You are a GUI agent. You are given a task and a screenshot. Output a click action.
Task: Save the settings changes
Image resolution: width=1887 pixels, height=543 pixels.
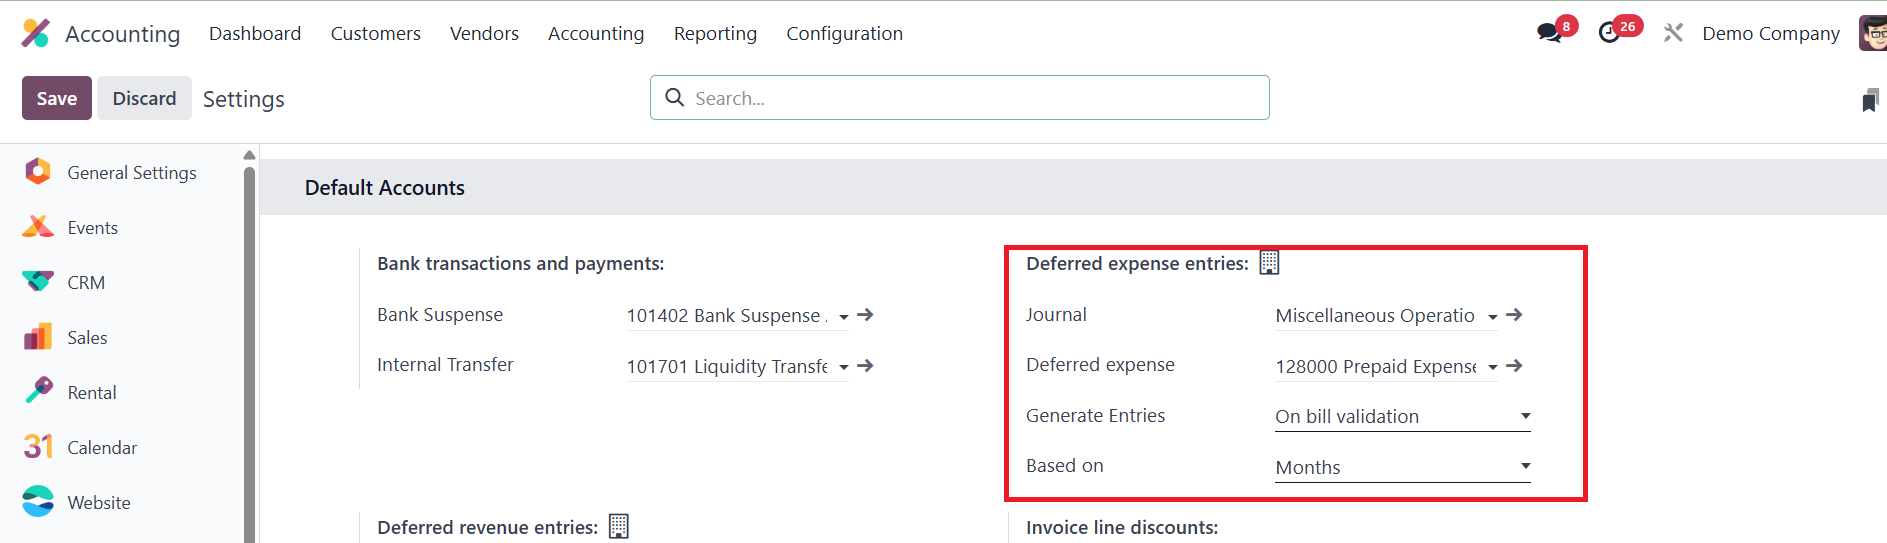coord(57,98)
